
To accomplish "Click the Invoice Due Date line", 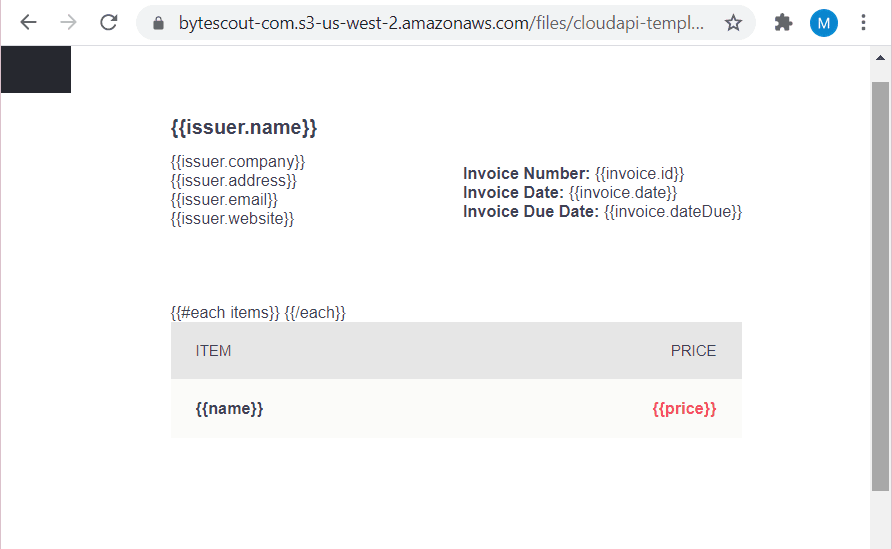I will [x=602, y=212].
